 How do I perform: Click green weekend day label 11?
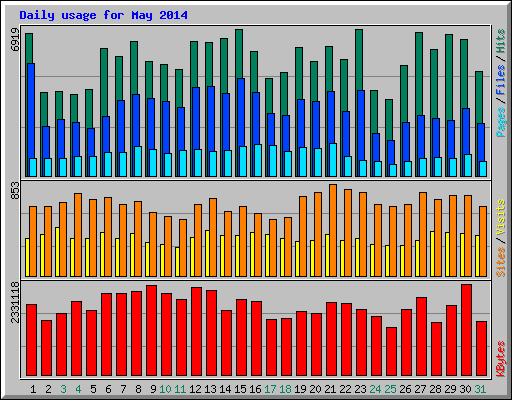pyautogui.click(x=180, y=389)
